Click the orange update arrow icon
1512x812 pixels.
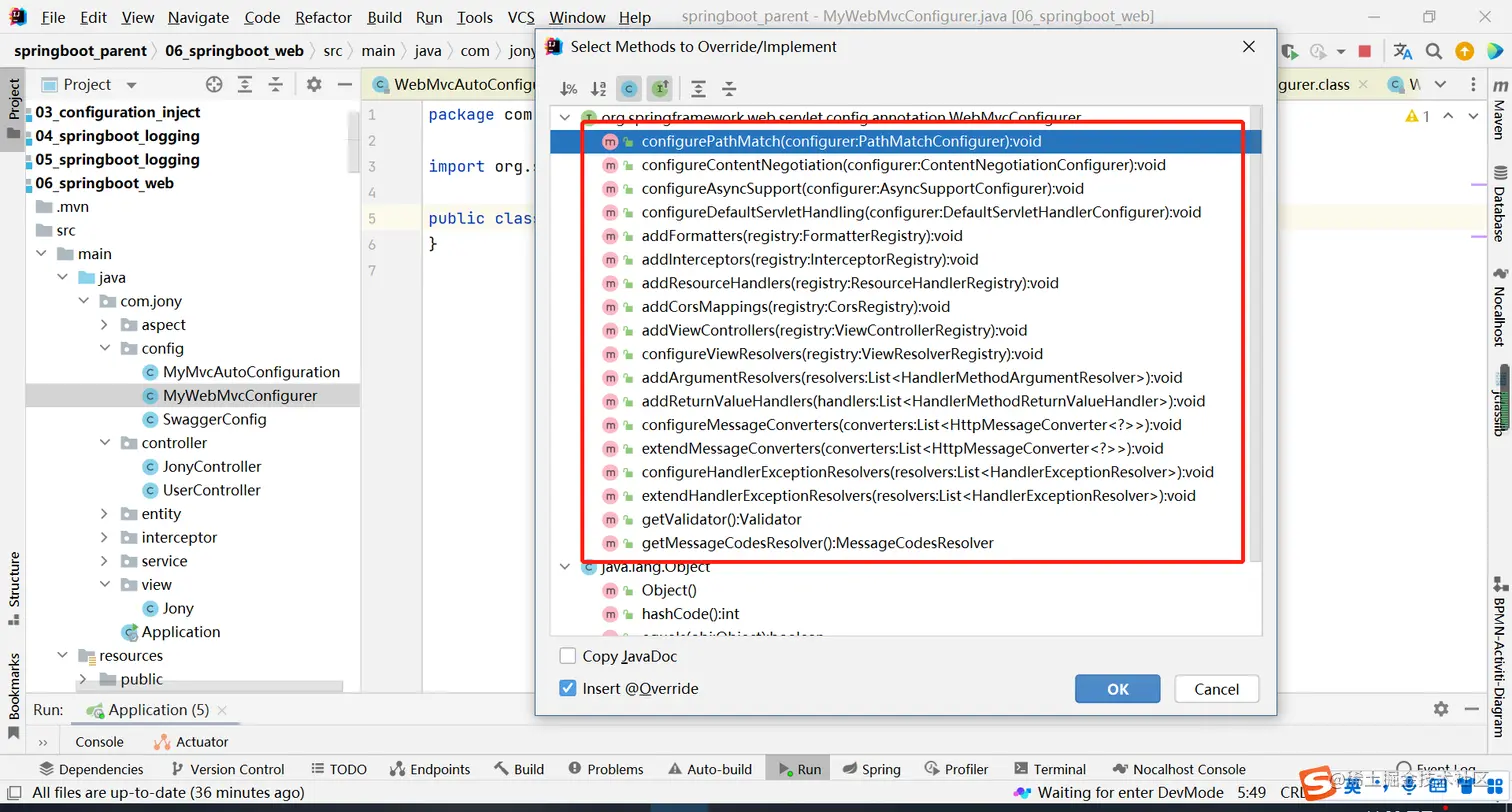coord(1465,51)
